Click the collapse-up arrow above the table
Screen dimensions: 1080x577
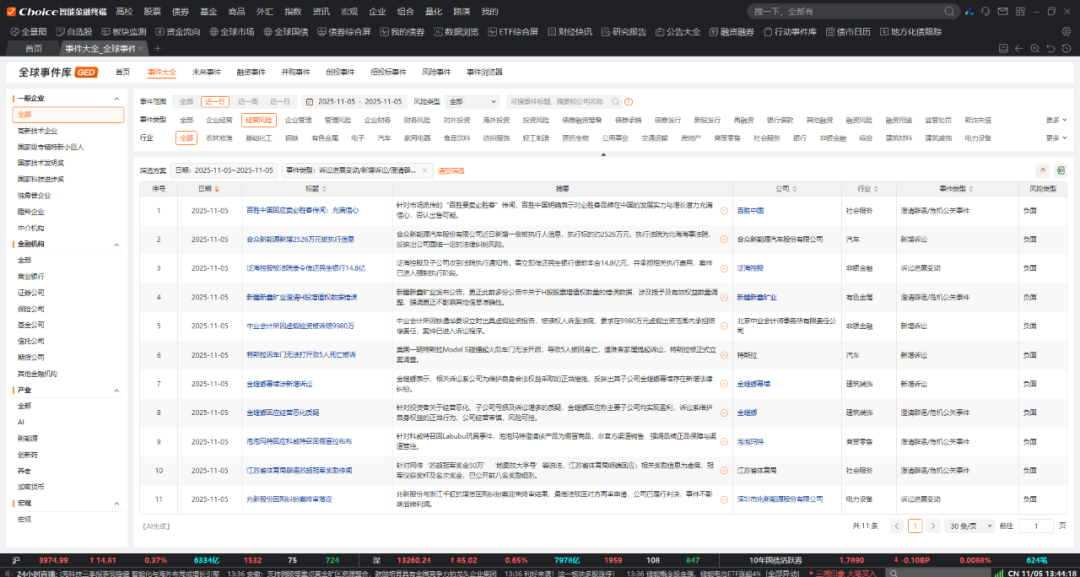(x=1043, y=170)
